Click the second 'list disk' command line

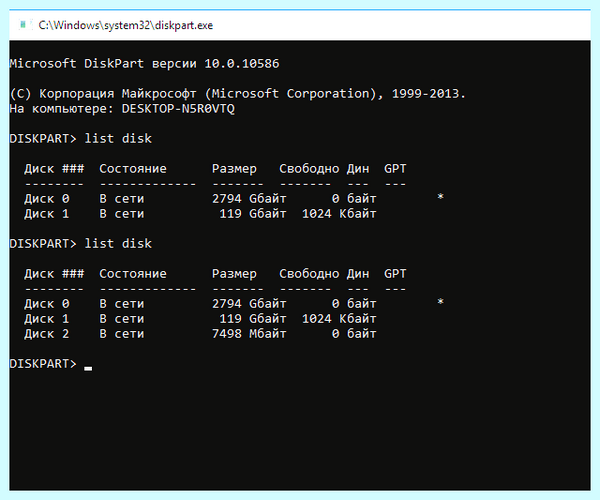coord(80,244)
